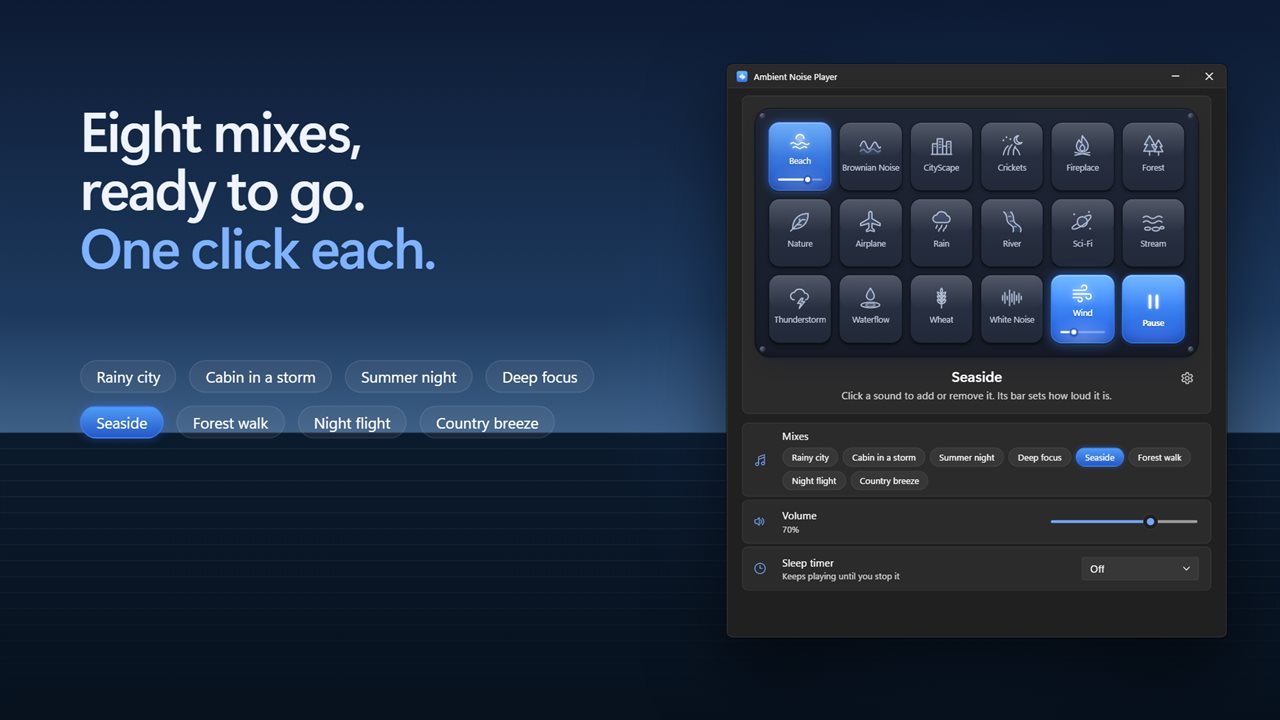Click 'Keeps playing until you stop it' text

(x=840, y=576)
